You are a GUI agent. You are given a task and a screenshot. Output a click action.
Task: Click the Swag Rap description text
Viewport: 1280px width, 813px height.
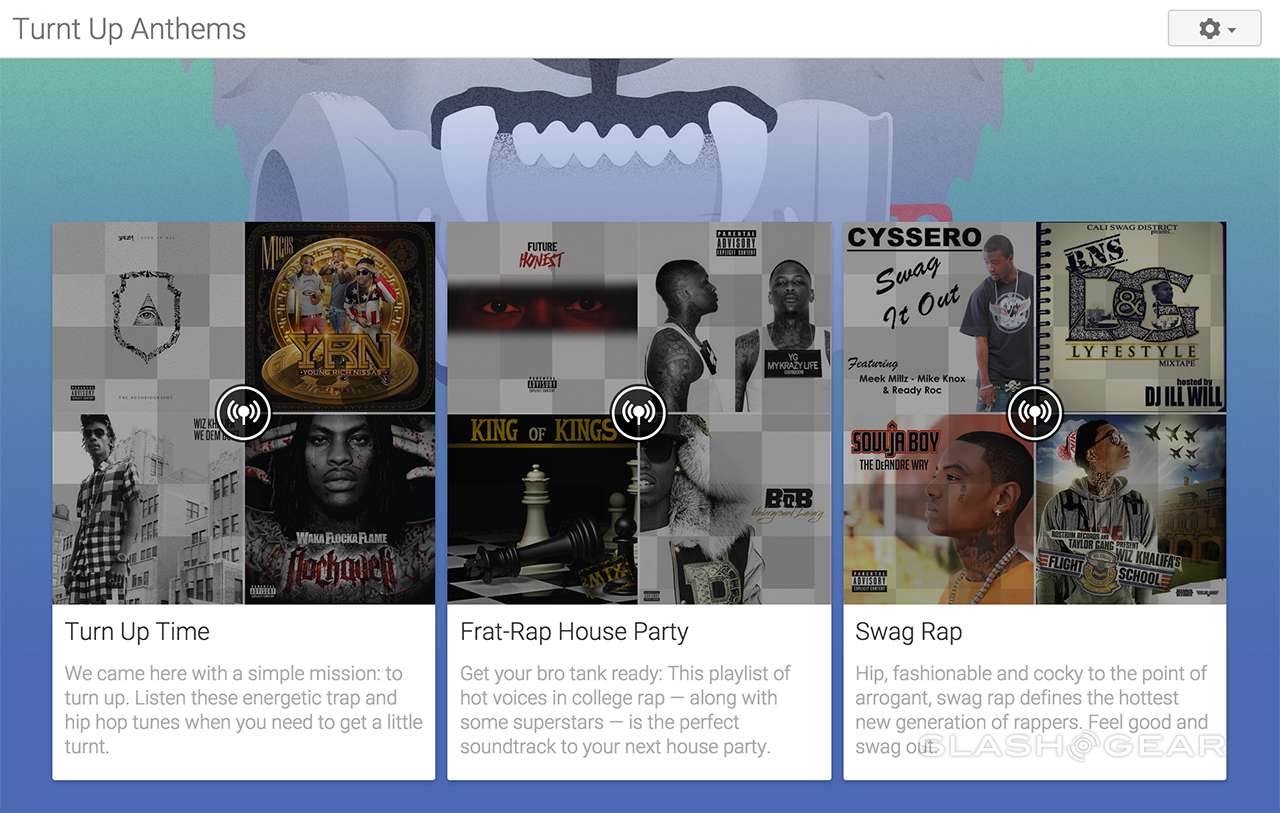point(1031,710)
